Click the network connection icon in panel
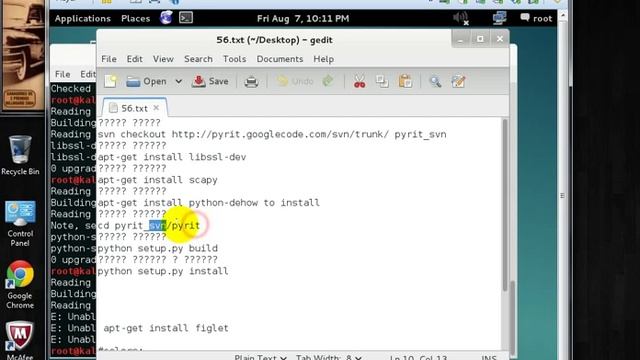The width and height of the screenshot is (640, 360). click(499, 18)
